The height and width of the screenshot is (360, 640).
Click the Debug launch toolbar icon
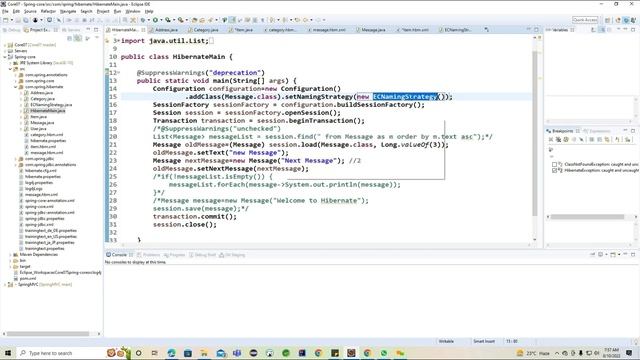(x=142, y=20)
